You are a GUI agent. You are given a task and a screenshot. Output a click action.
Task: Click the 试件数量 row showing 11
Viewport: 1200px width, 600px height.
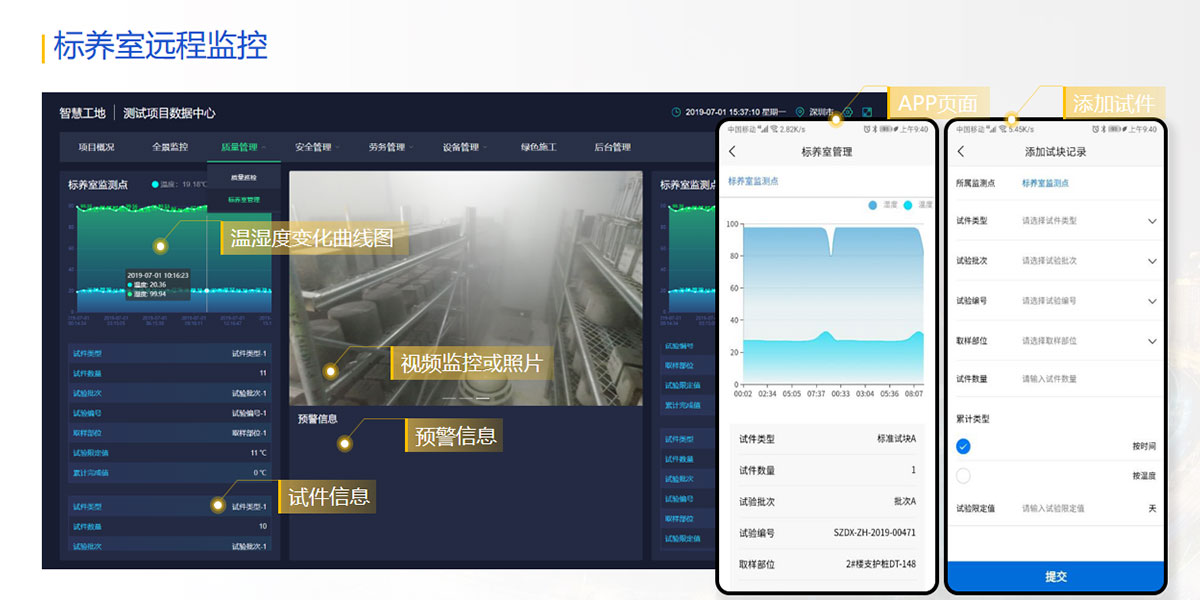[x=170, y=373]
